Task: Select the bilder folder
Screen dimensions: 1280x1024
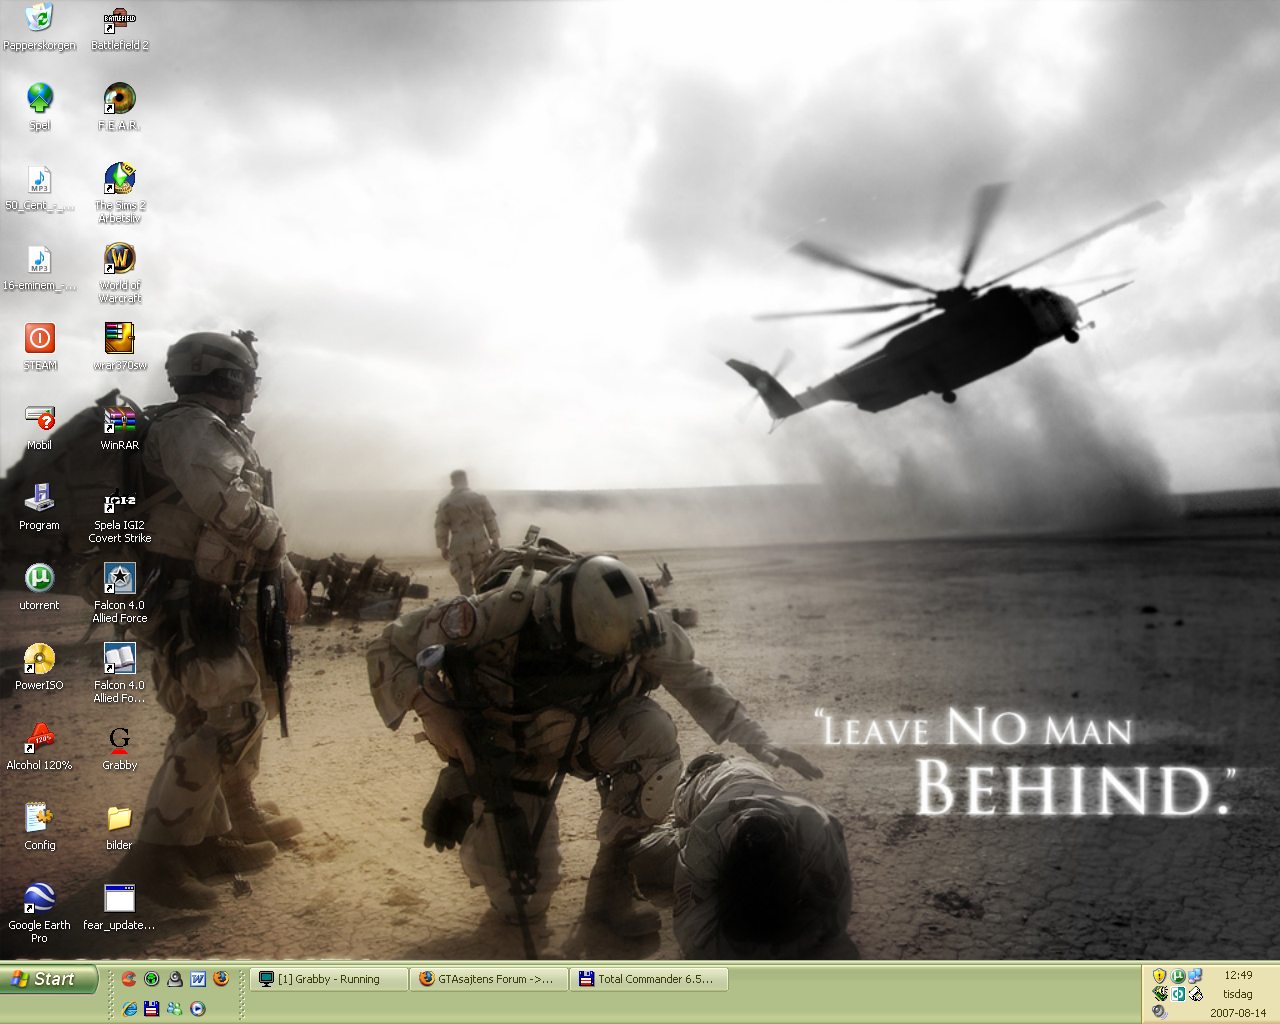Action: click(x=120, y=826)
